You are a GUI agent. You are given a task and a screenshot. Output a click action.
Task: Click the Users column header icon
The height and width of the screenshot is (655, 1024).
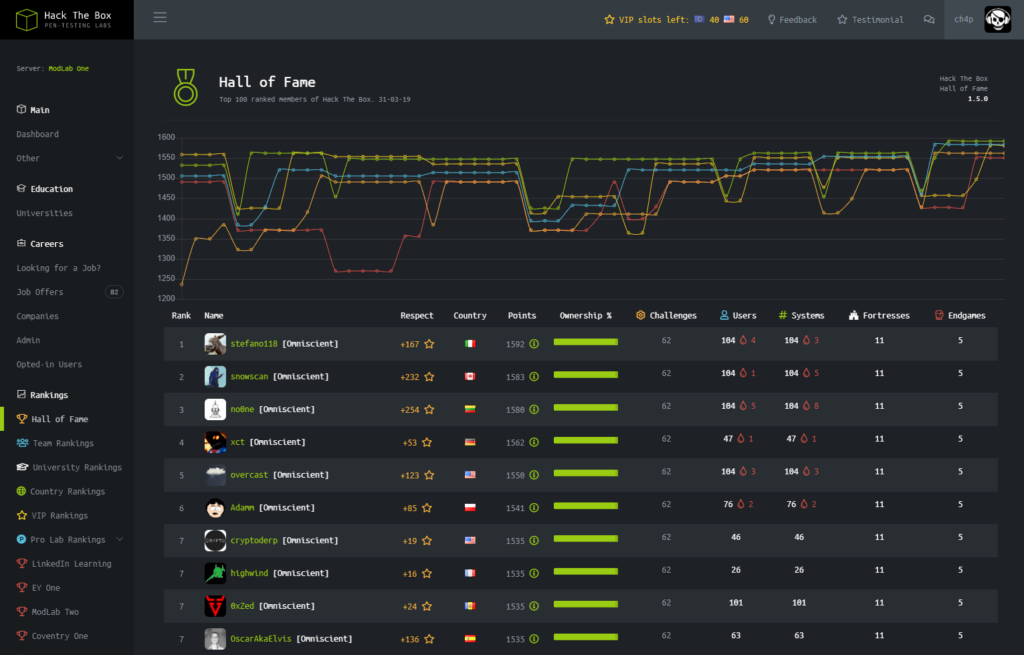[x=724, y=315]
